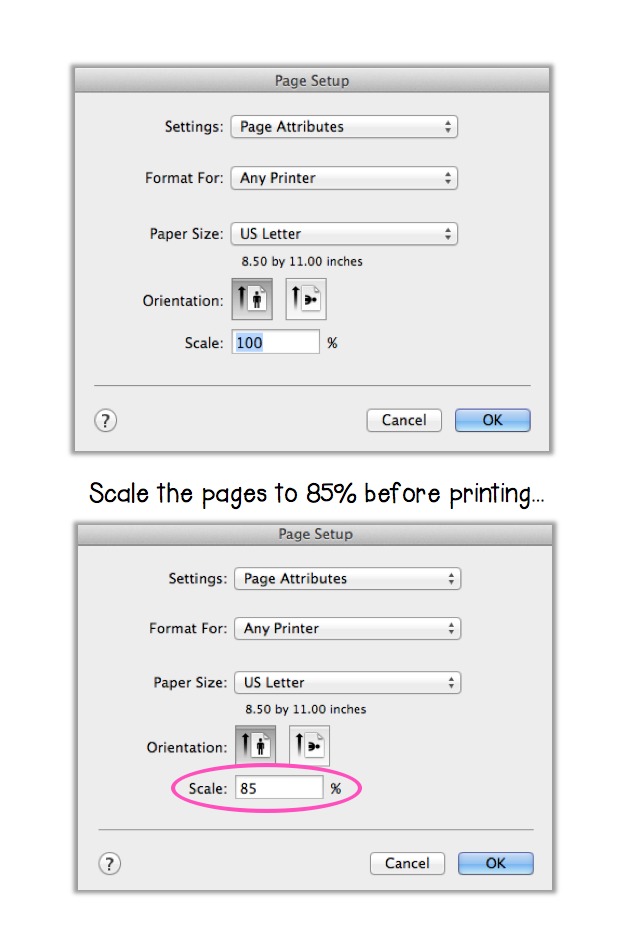
Task: Click Cancel in the upper dialog
Action: pyautogui.click(x=404, y=420)
